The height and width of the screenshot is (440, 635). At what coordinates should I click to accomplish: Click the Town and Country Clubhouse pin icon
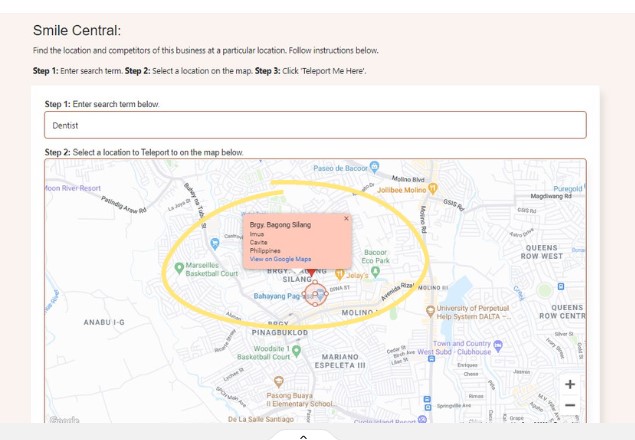point(498,346)
